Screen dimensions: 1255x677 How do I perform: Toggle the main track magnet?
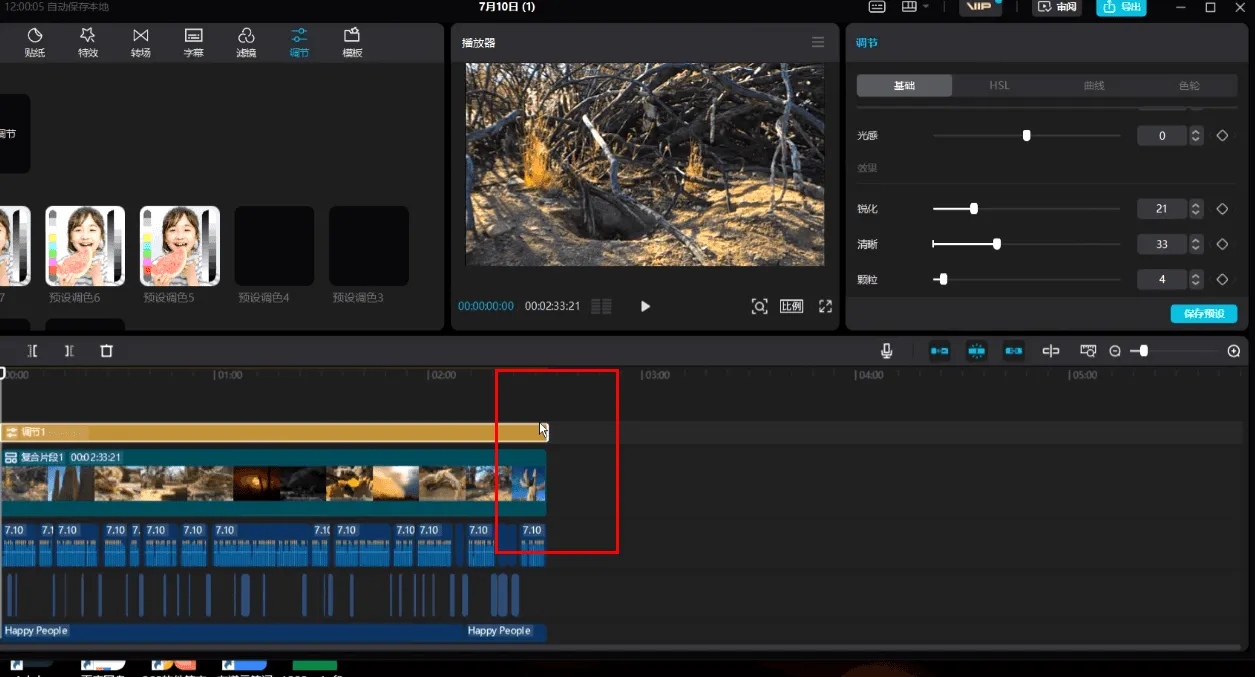(x=940, y=351)
